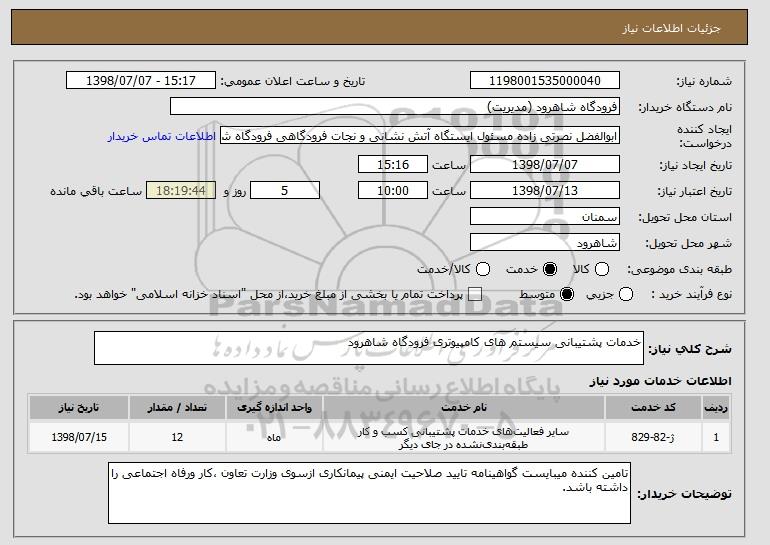Choose the متوسط purchase process option
The image size is (770, 545).
pos(567,295)
